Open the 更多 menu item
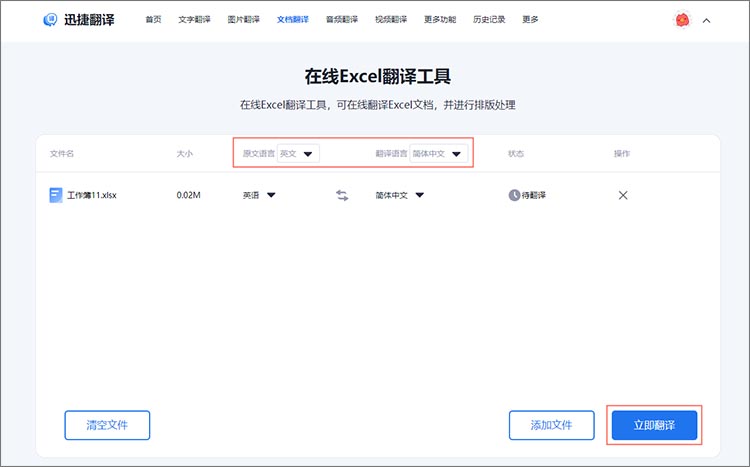Viewport: 750px width, 467px height. coord(530,20)
